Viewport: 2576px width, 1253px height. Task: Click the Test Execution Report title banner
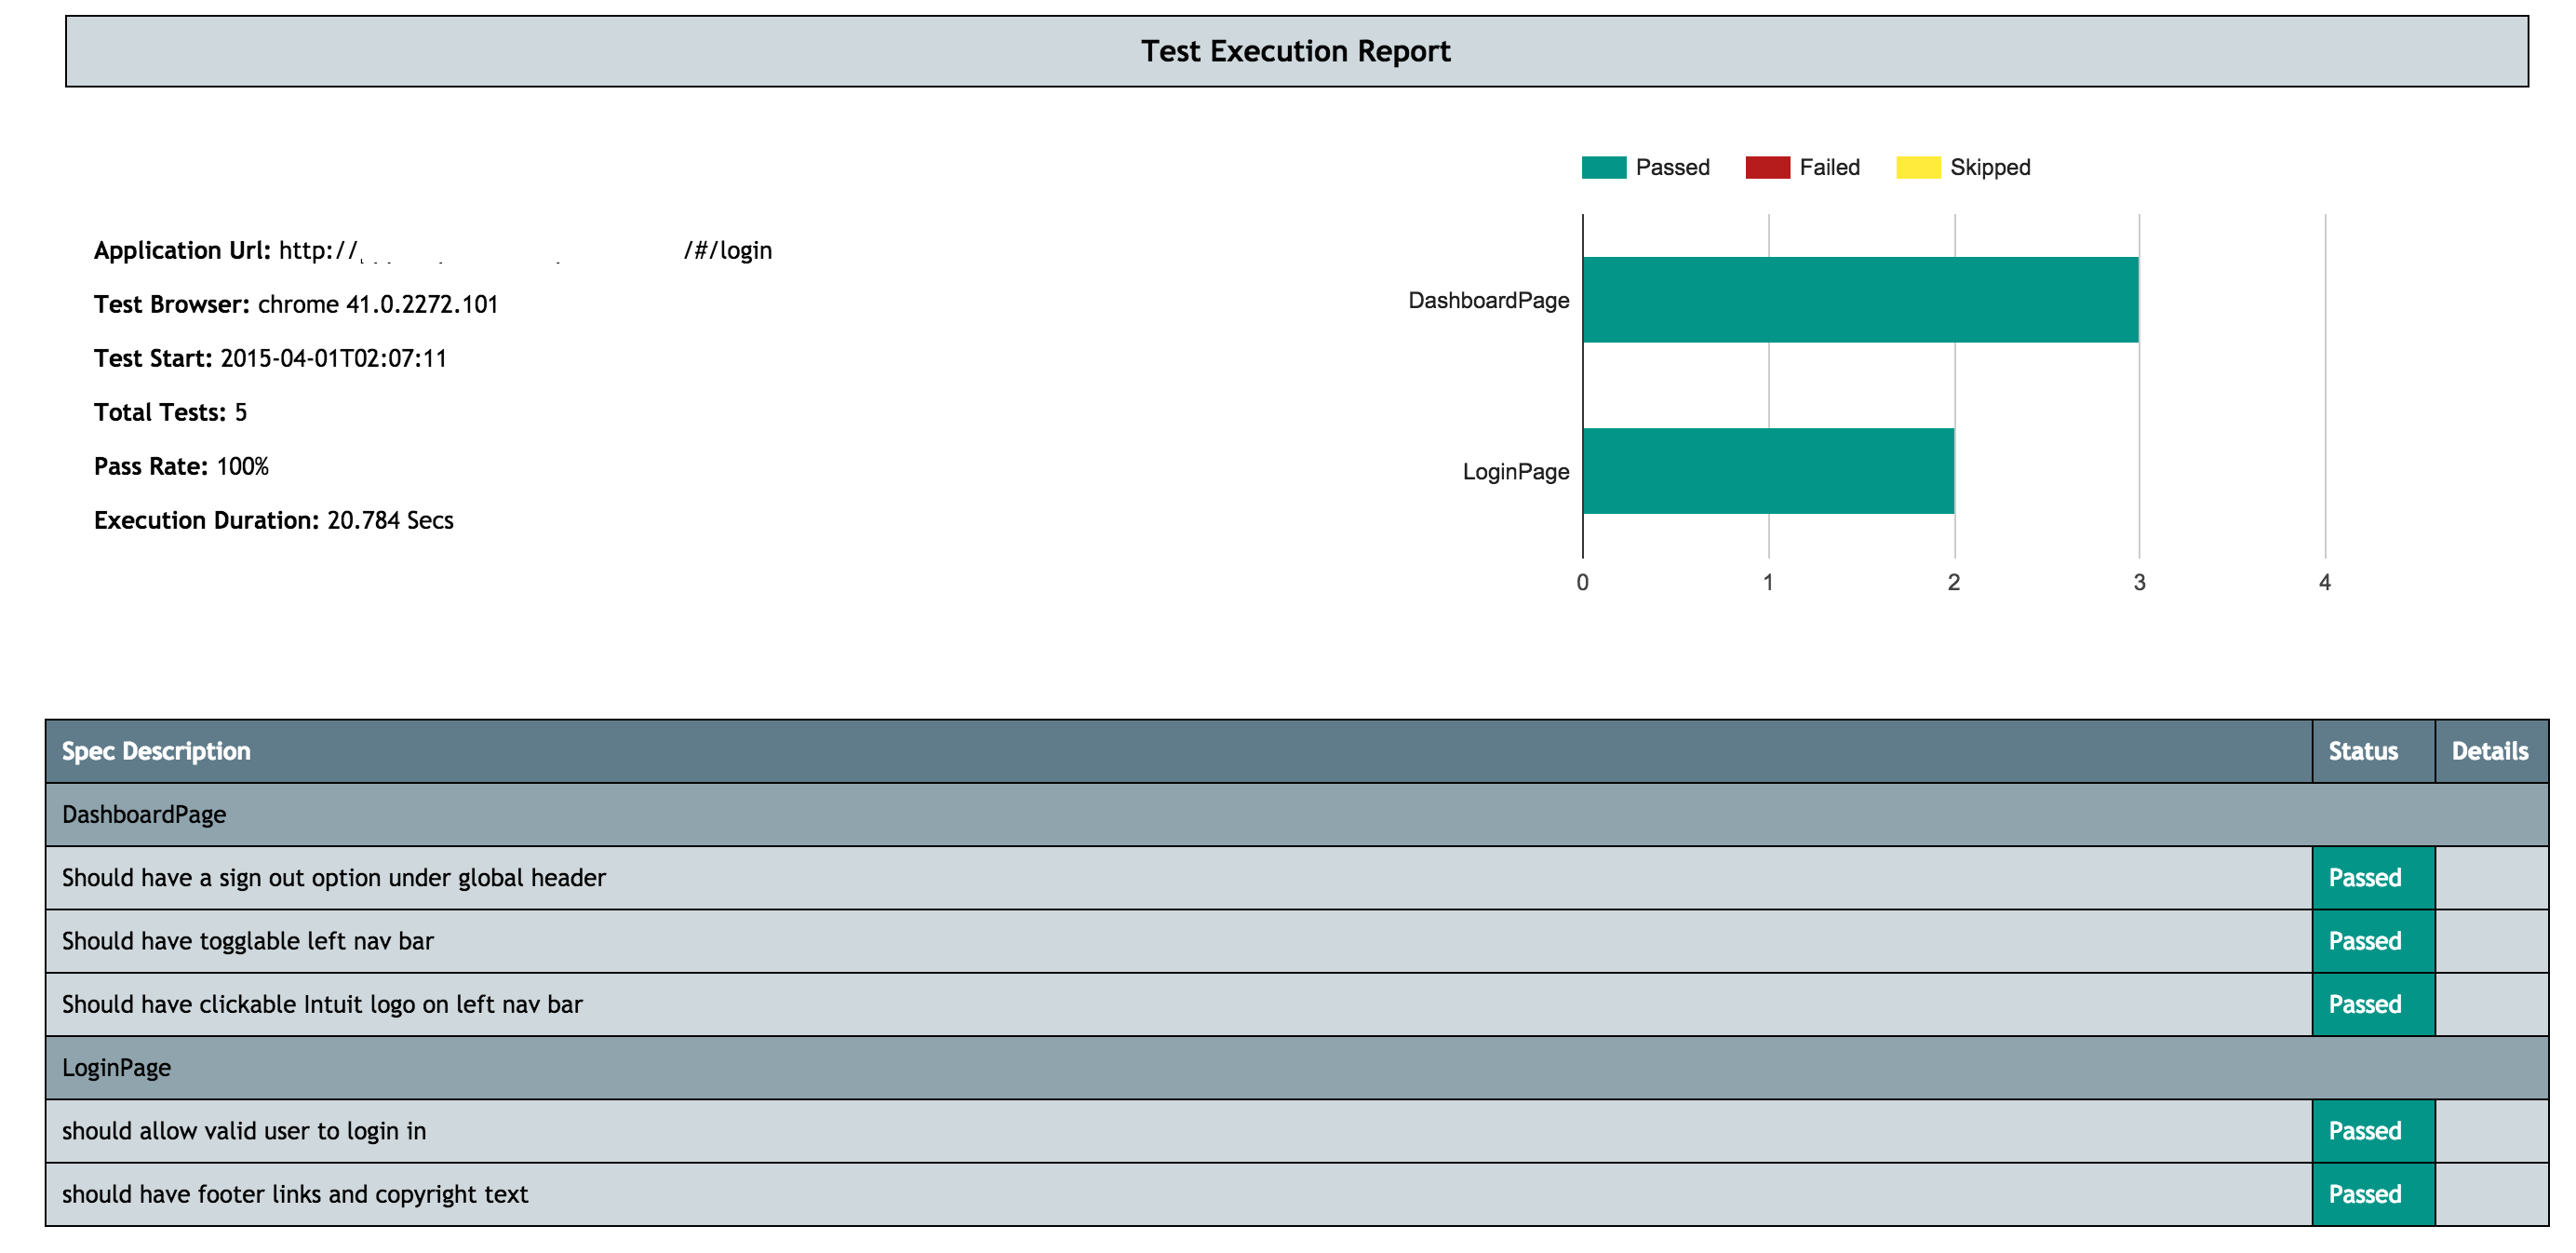pyautogui.click(x=1295, y=51)
